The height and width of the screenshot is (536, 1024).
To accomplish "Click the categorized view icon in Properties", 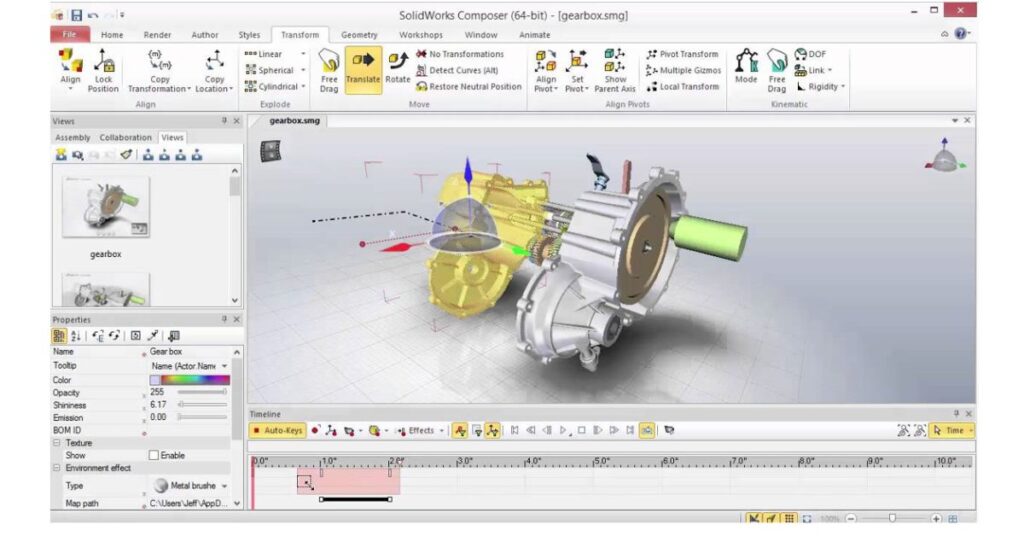I will click(x=59, y=336).
